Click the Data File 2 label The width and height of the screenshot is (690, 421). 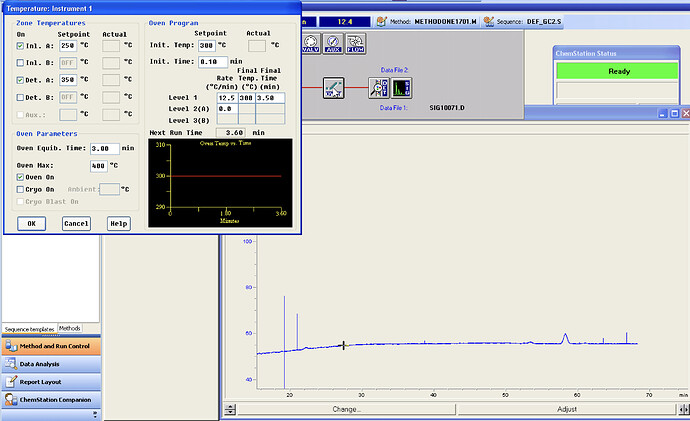pyautogui.click(x=394, y=70)
